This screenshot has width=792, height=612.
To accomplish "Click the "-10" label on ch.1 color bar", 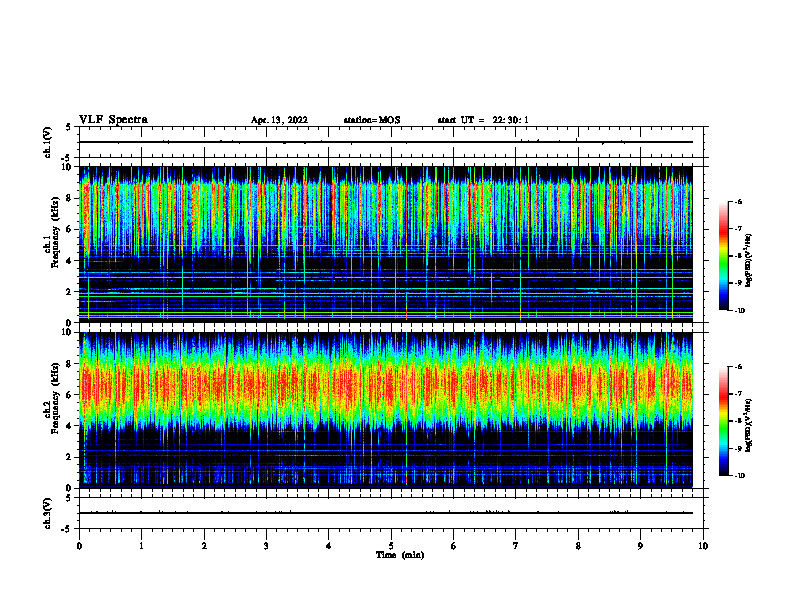I will click(x=739, y=311).
